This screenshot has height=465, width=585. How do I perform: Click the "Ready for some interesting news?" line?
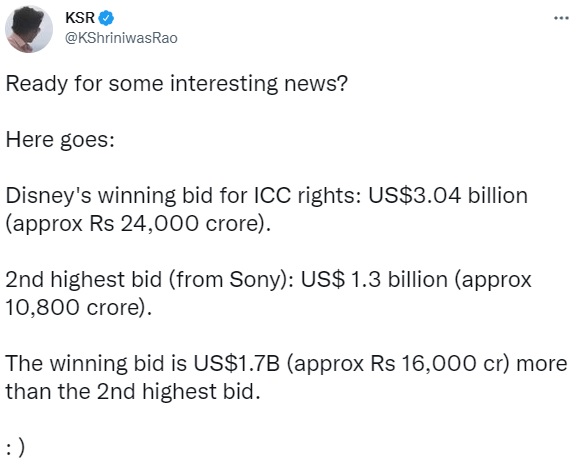176,84
